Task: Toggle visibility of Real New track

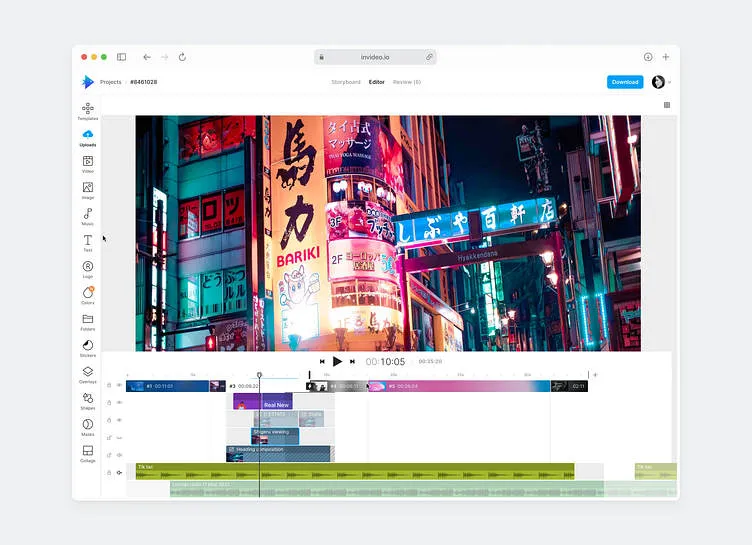Action: click(119, 403)
